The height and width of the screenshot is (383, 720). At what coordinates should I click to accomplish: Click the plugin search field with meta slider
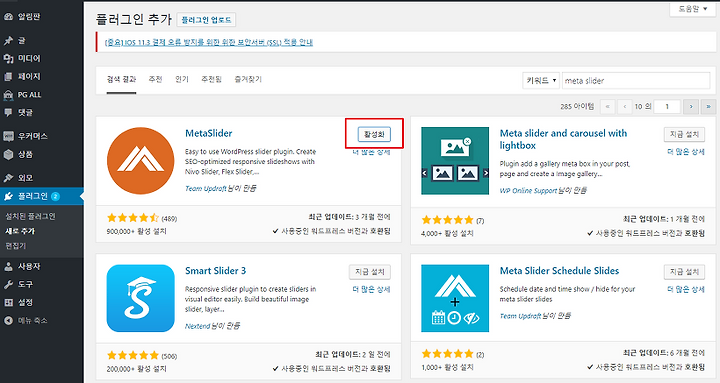[636, 81]
